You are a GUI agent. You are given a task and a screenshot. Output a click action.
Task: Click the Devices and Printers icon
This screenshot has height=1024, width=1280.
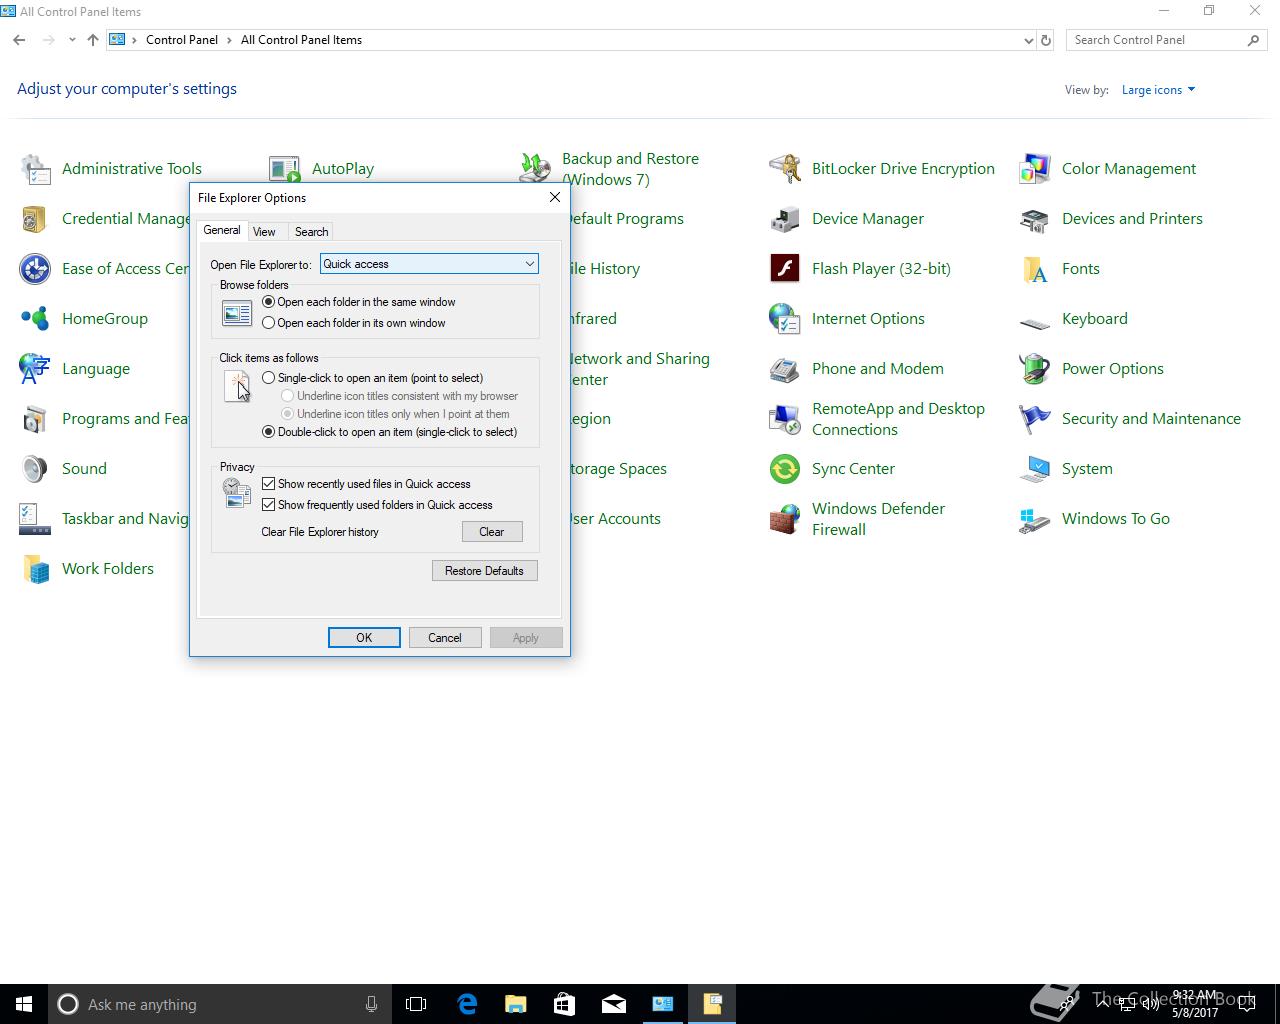pyautogui.click(x=1035, y=219)
